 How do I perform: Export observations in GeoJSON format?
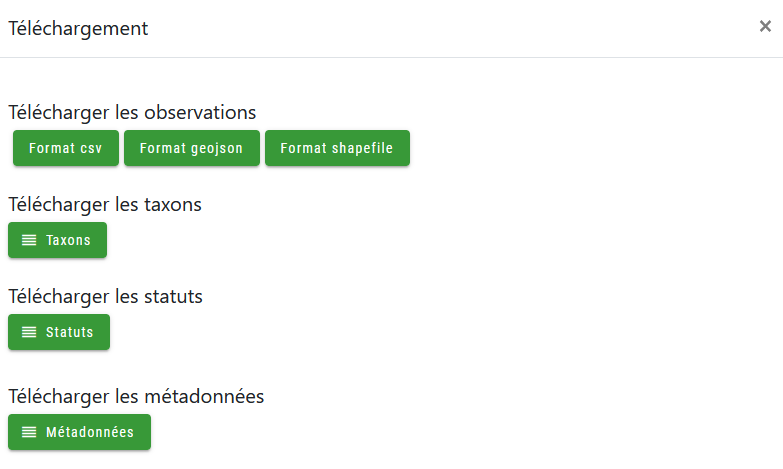(x=191, y=148)
